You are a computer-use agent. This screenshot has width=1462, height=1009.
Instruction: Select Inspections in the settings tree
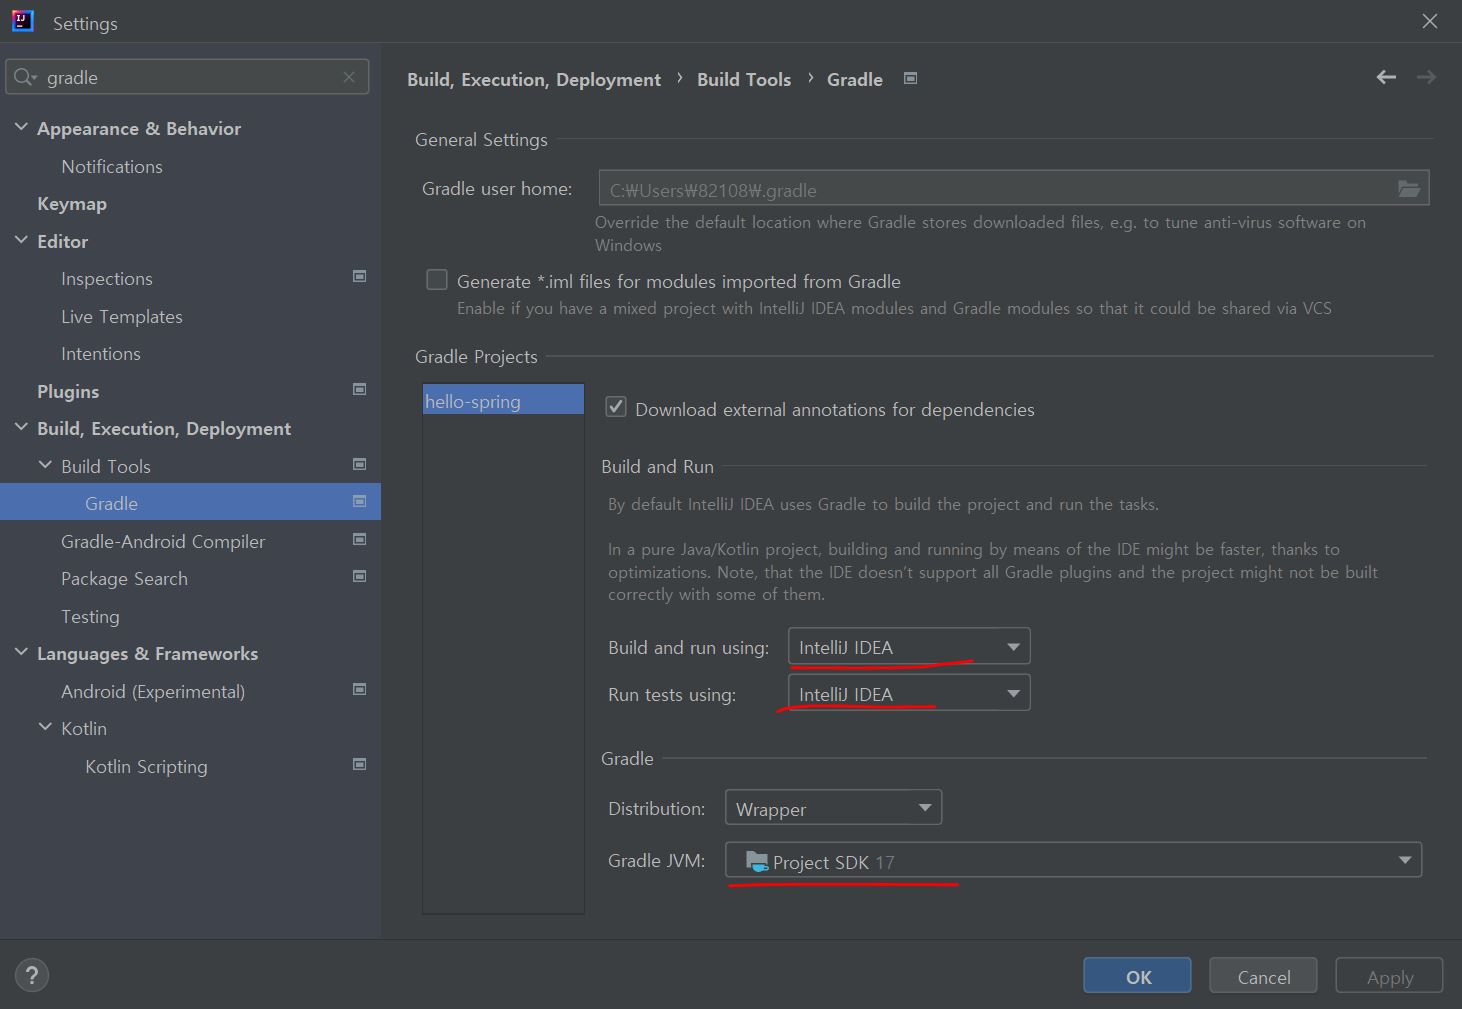(x=107, y=279)
